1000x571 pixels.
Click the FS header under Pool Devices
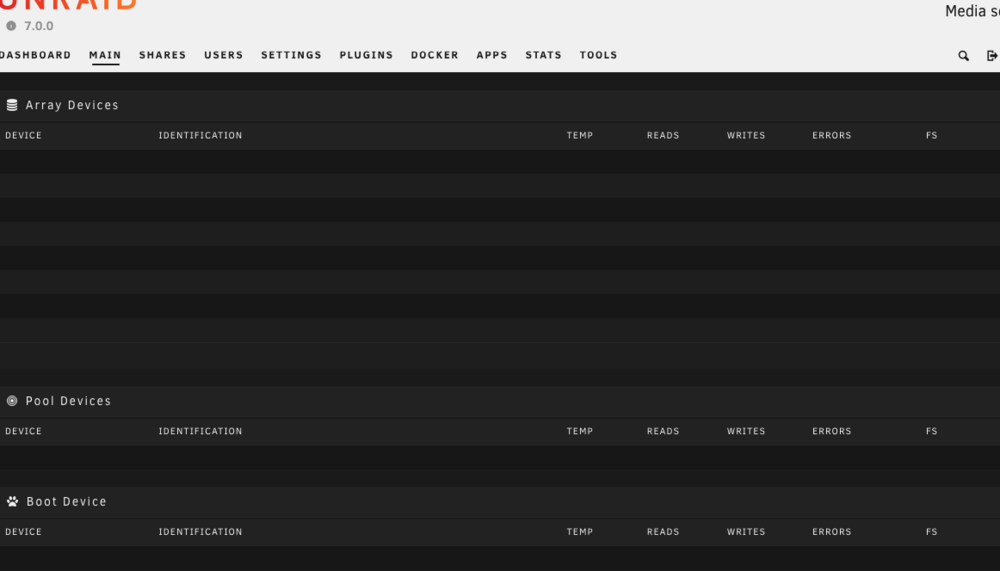(932, 431)
